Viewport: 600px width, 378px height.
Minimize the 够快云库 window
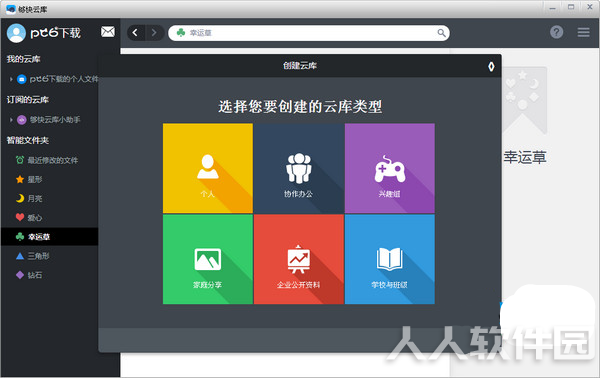click(x=552, y=7)
